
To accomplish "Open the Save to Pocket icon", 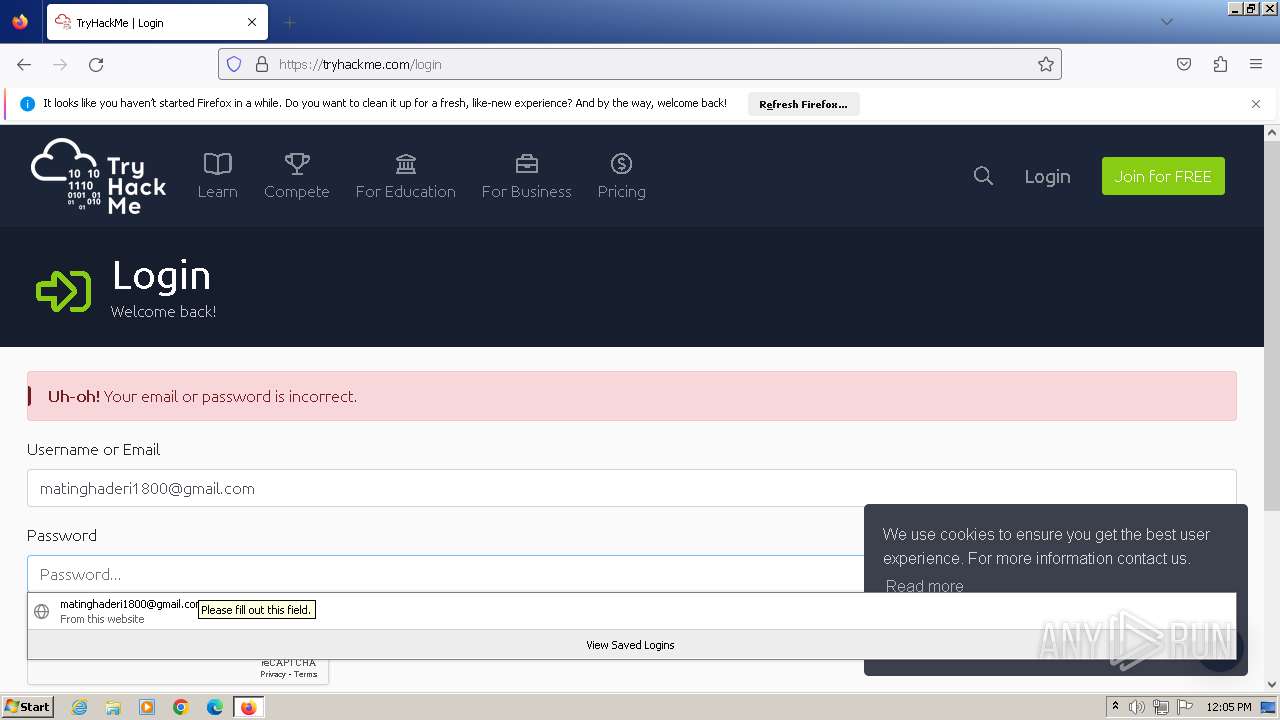I will coord(1184,64).
